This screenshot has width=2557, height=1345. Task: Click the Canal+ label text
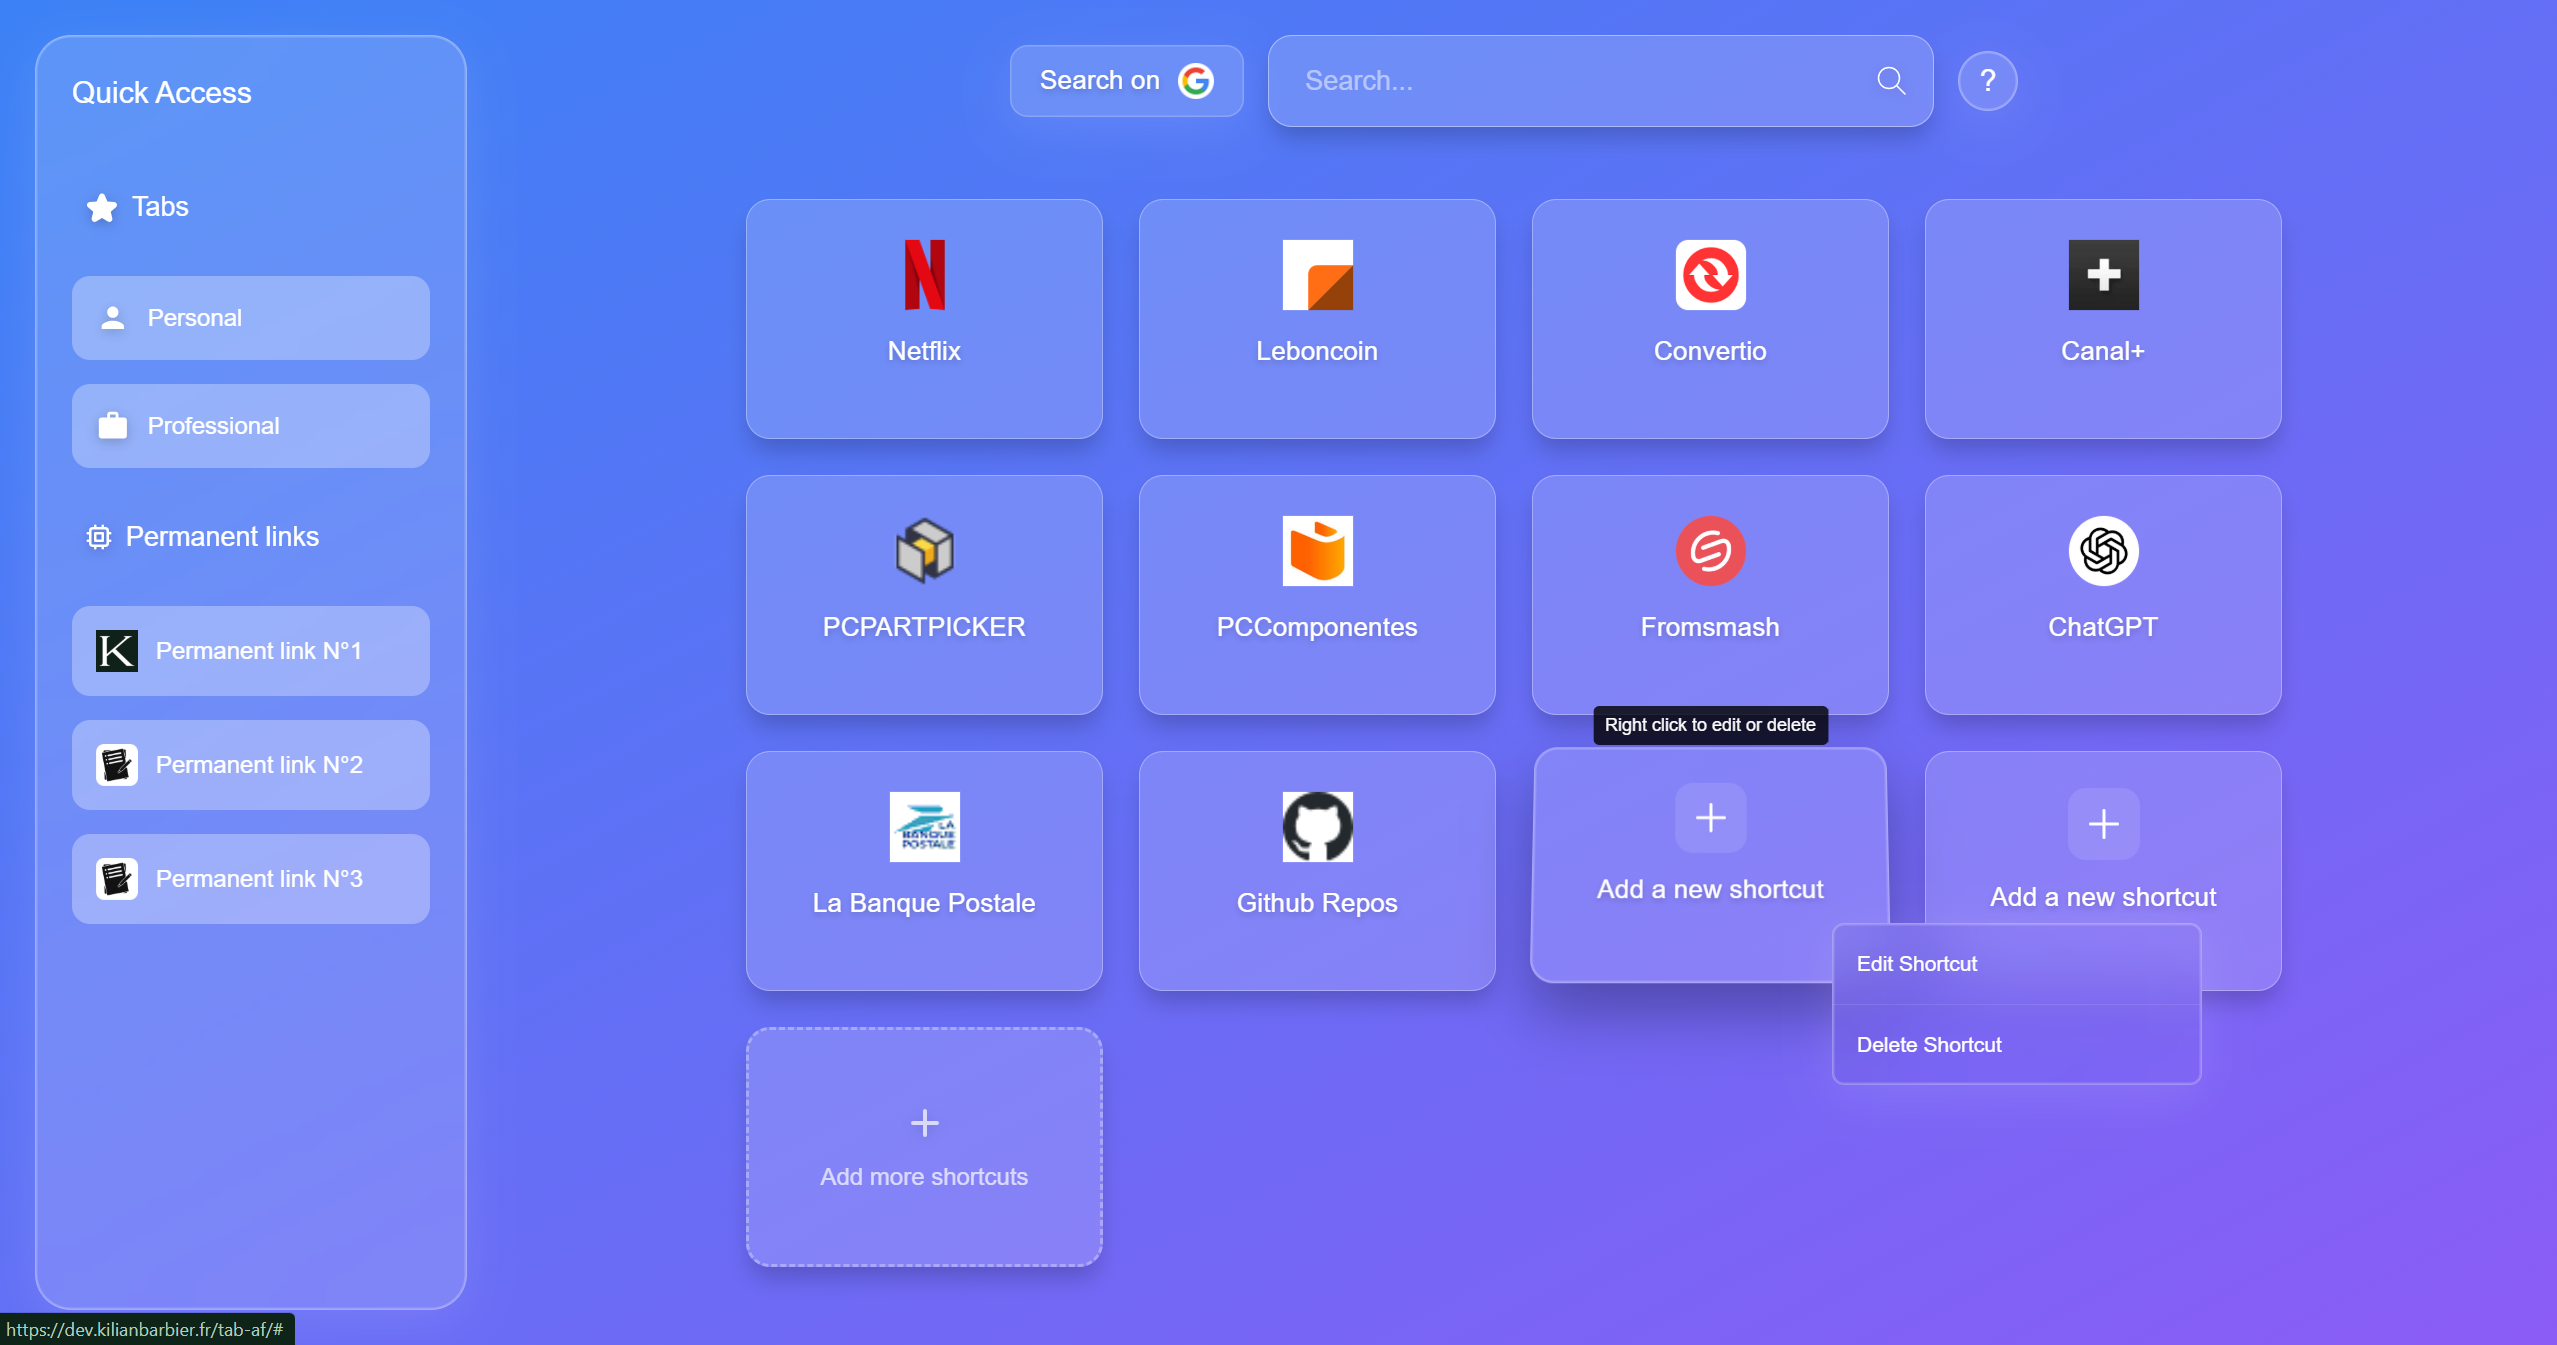(x=2103, y=351)
